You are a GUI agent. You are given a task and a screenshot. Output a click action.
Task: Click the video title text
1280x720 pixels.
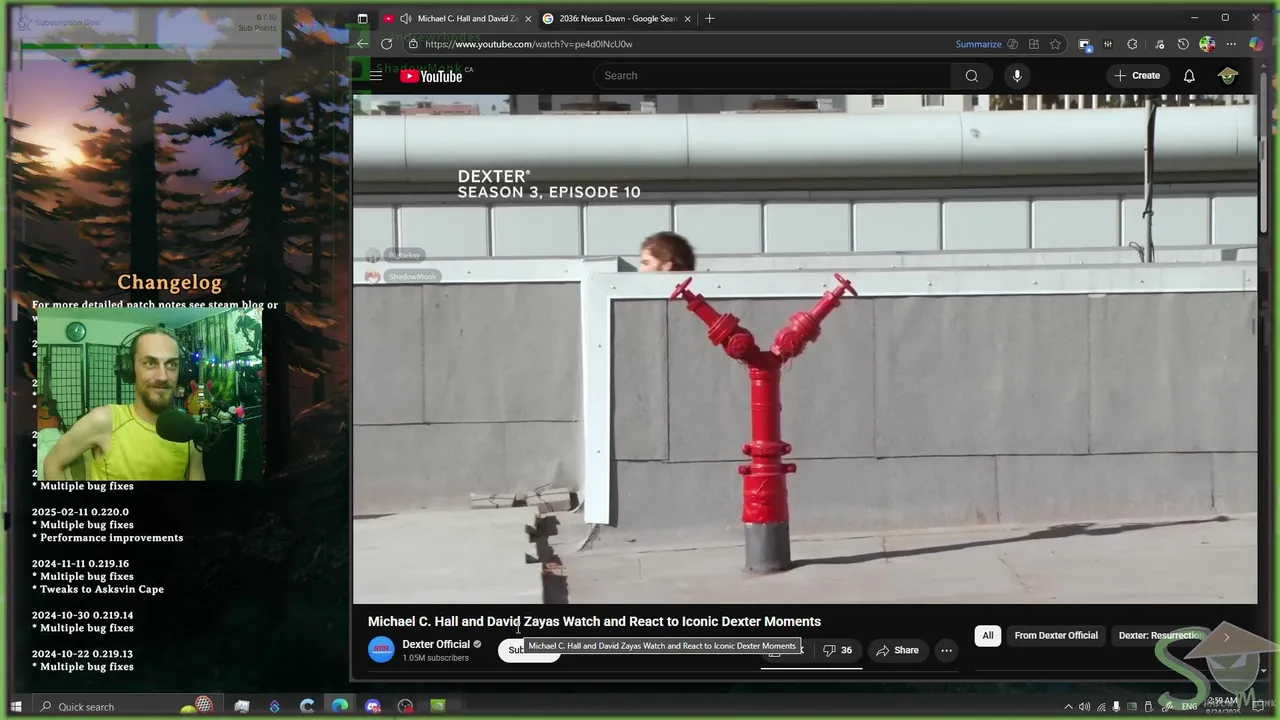pyautogui.click(x=594, y=621)
